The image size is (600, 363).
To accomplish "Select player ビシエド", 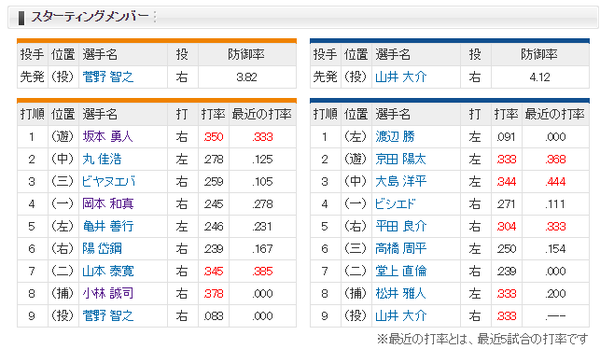I will 395,204.
